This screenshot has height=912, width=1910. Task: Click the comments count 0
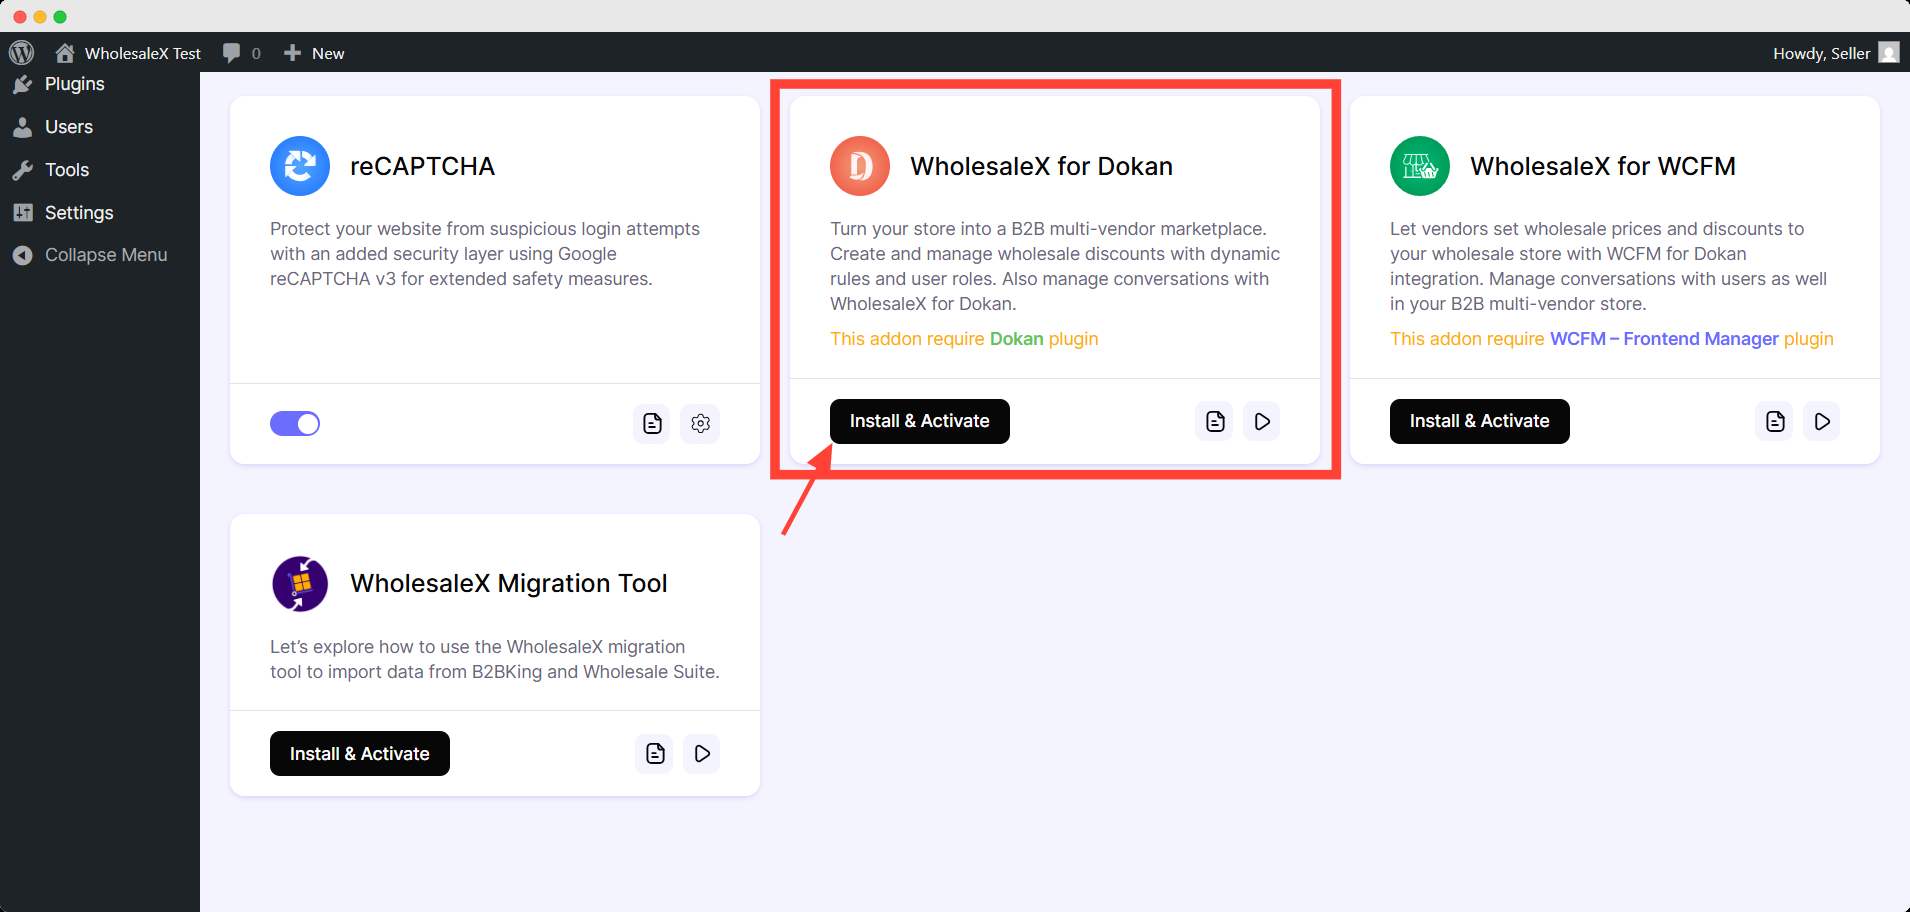coord(256,53)
